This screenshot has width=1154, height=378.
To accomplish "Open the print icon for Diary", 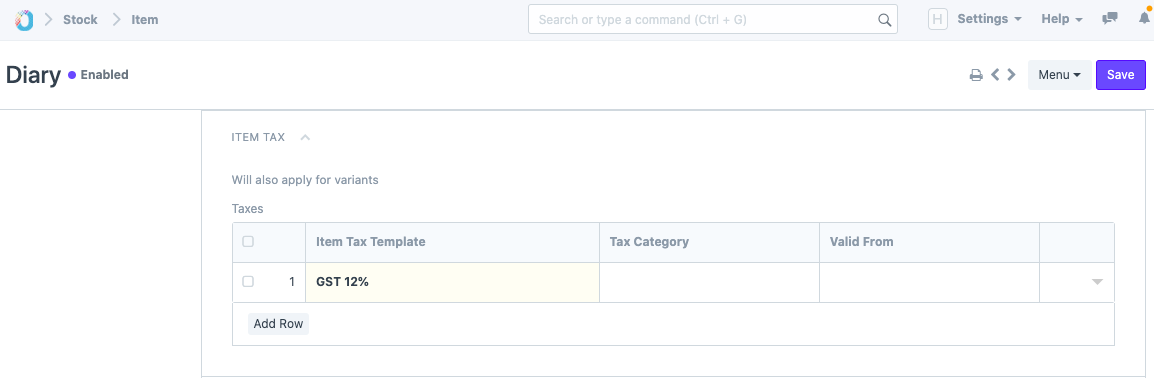I will point(976,75).
